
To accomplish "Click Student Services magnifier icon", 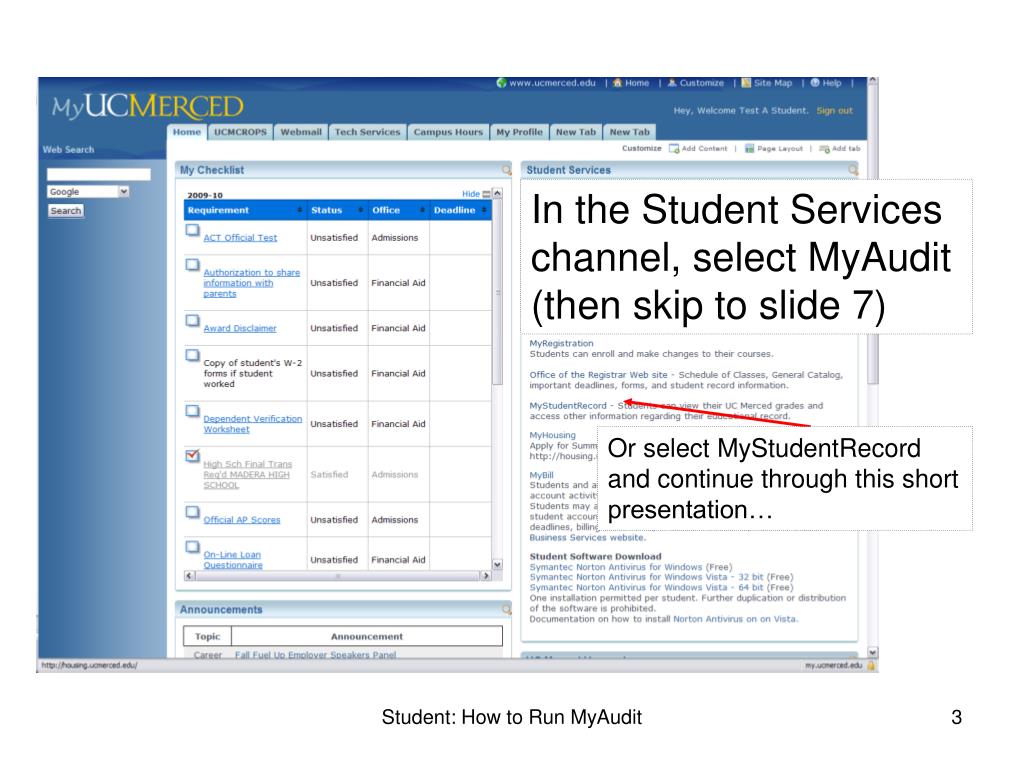I will pyautogui.click(x=853, y=170).
